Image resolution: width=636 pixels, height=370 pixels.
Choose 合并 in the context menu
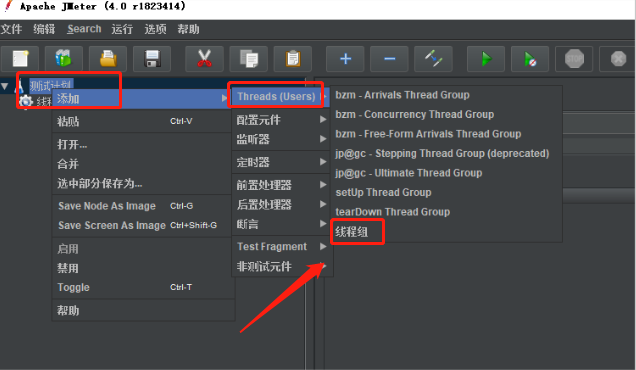[142, 164]
